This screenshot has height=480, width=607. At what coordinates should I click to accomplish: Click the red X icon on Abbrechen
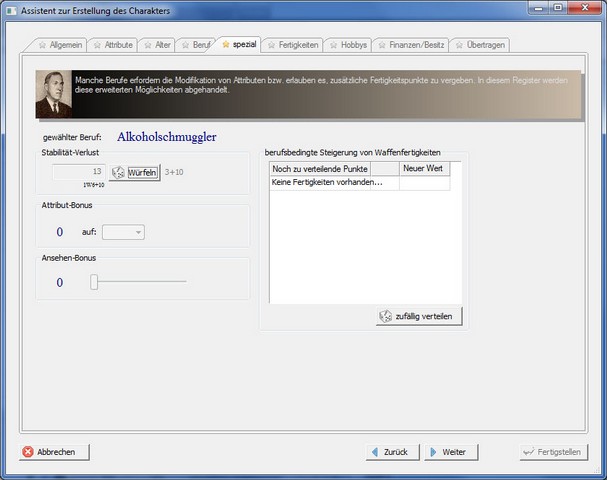pos(28,452)
